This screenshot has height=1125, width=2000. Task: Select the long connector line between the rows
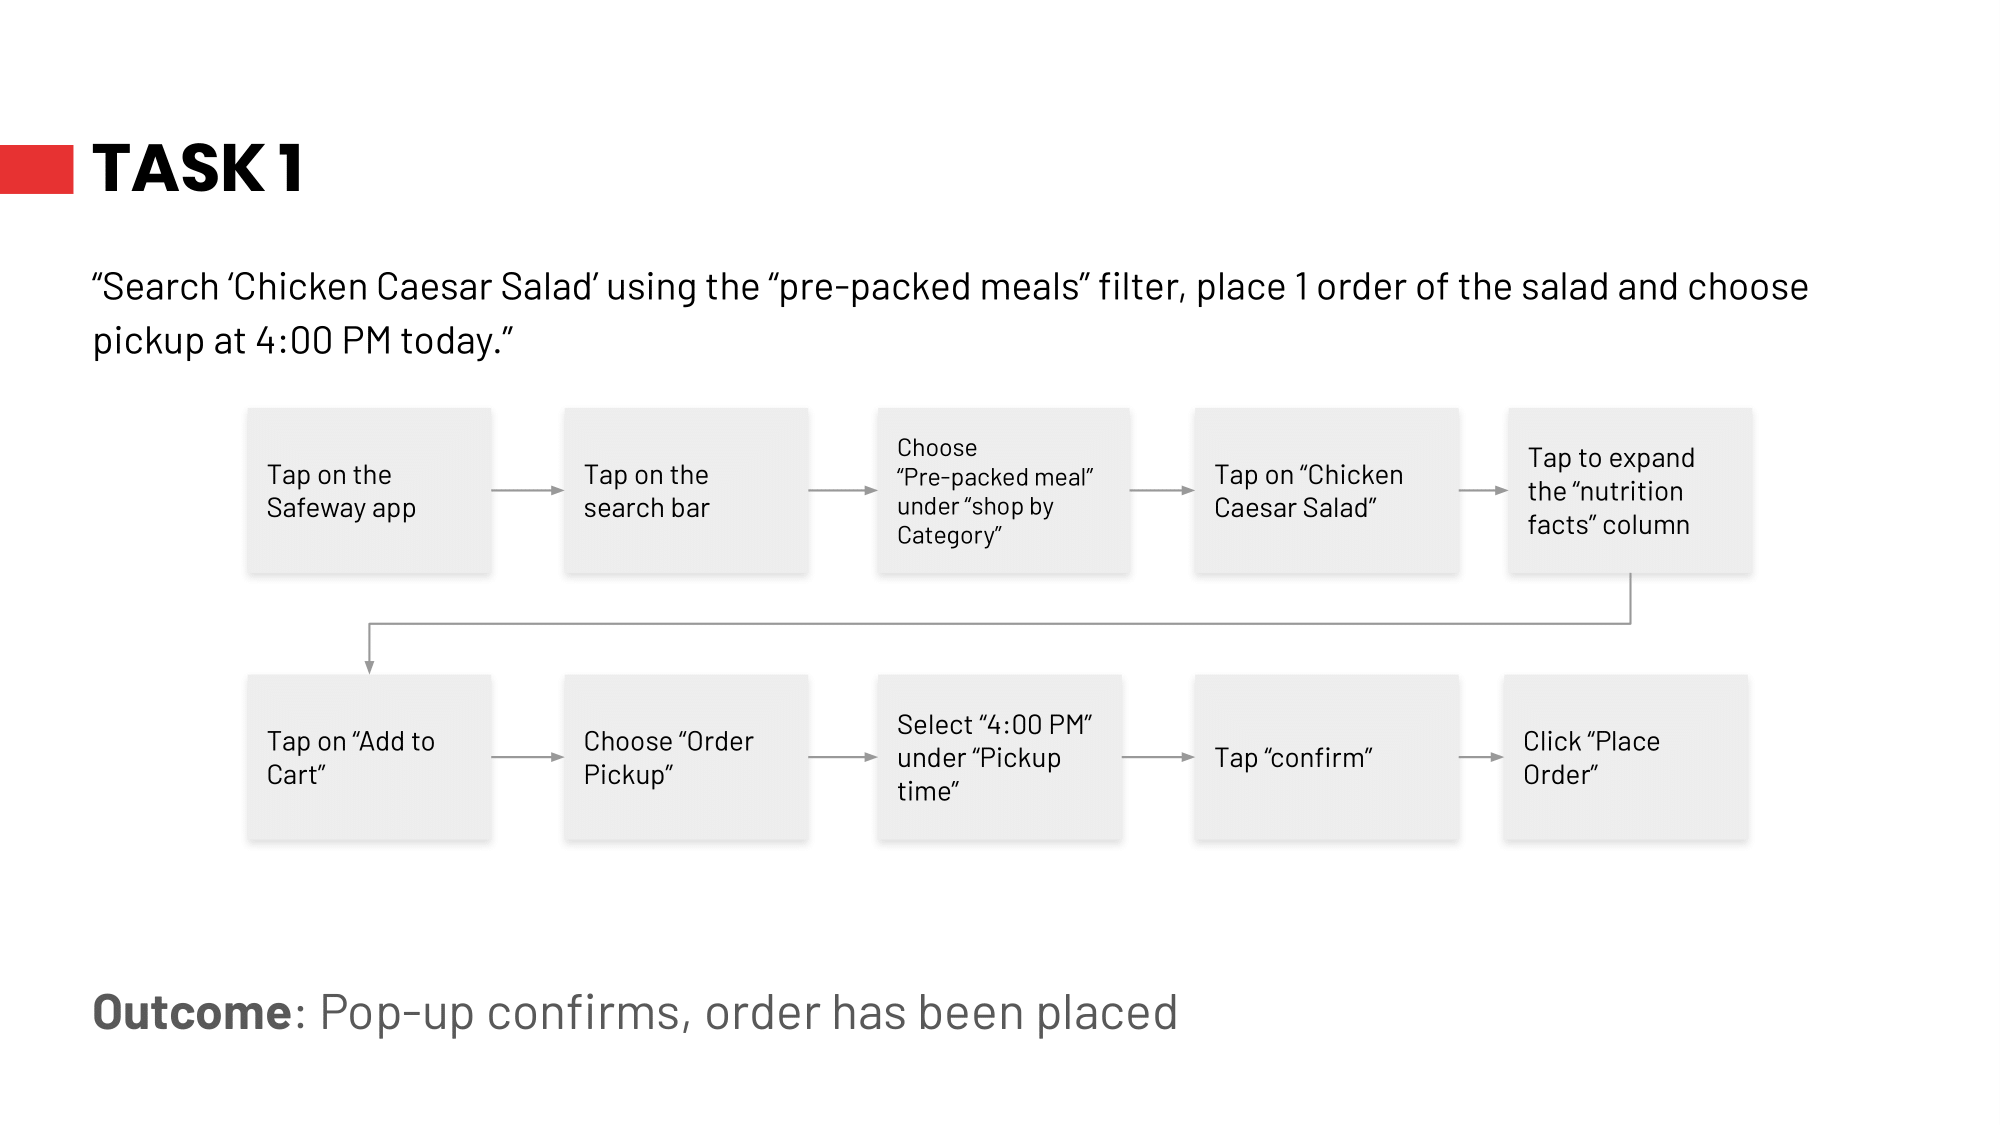tap(1000, 624)
